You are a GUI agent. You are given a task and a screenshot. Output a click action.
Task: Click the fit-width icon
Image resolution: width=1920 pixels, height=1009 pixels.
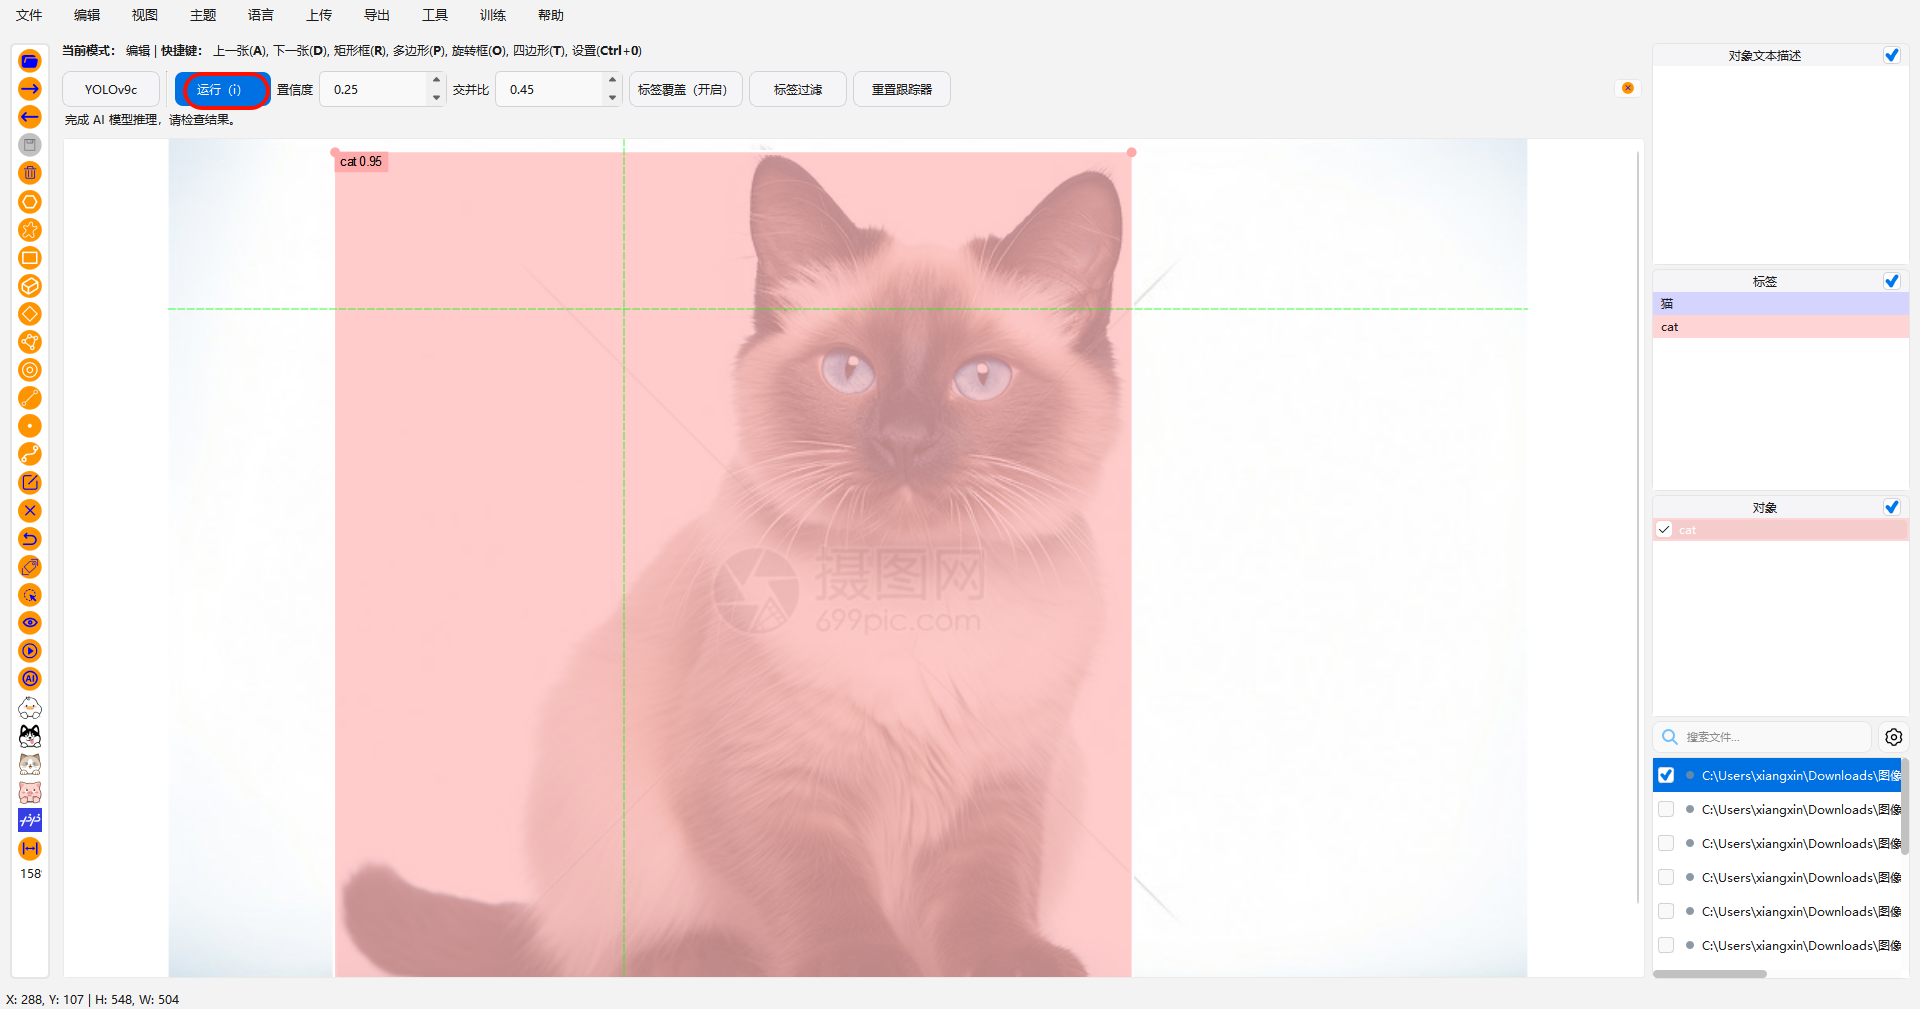(30, 848)
